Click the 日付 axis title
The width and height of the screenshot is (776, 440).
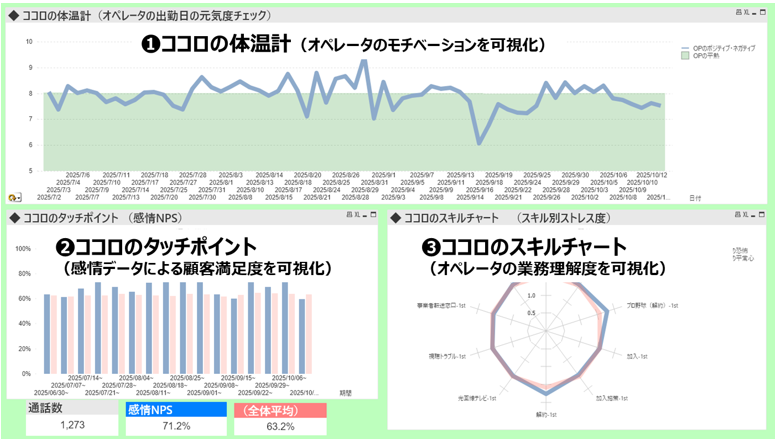[695, 198]
